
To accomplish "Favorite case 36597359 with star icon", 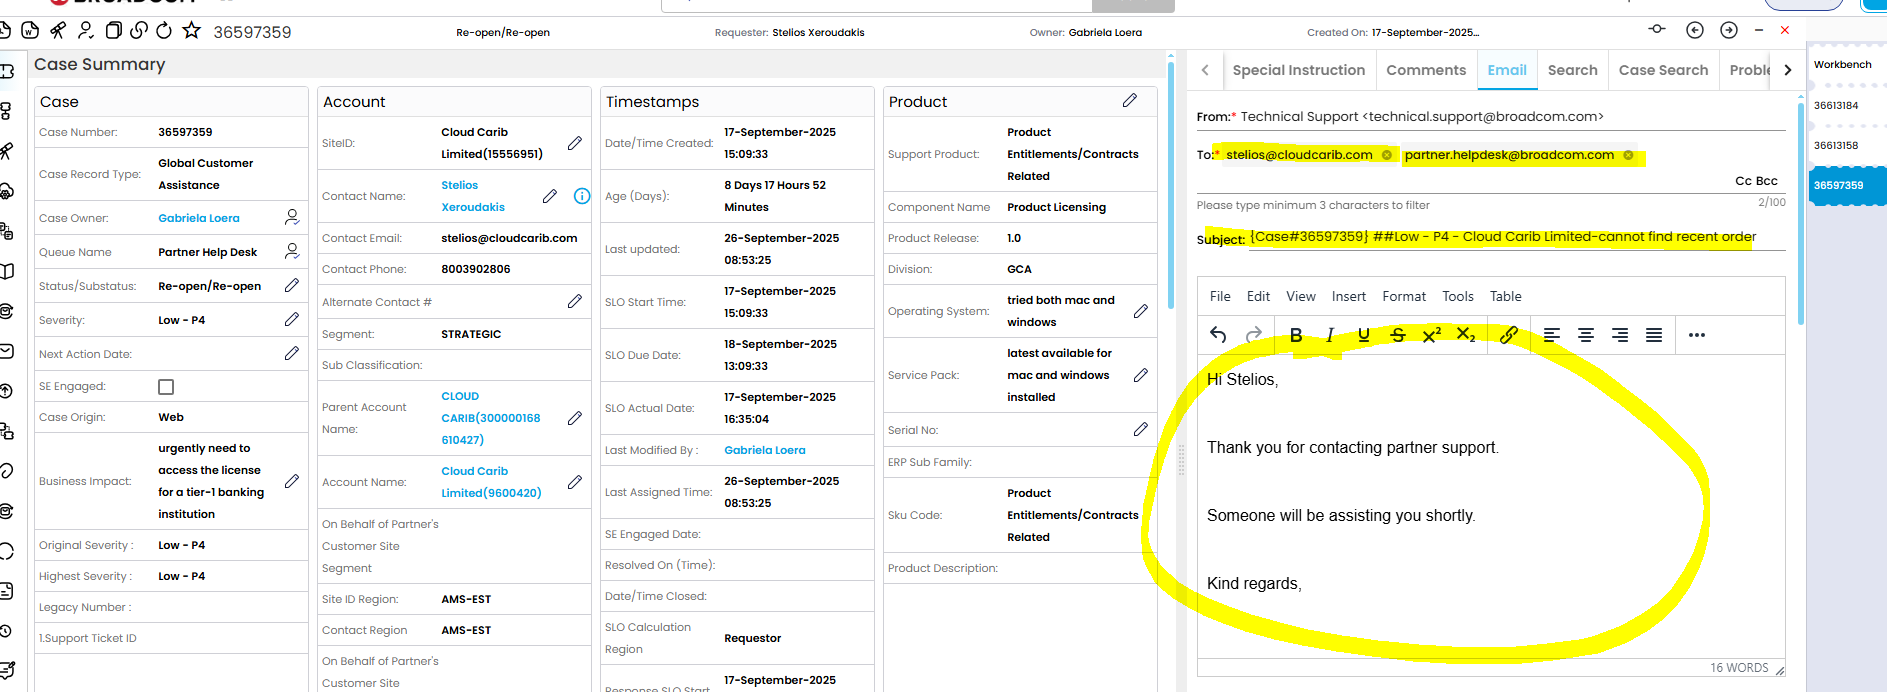I will tap(191, 30).
